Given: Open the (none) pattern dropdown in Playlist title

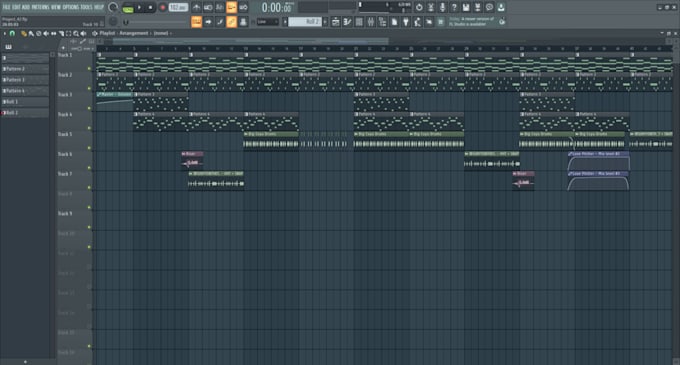Looking at the screenshot, I should (x=160, y=33).
